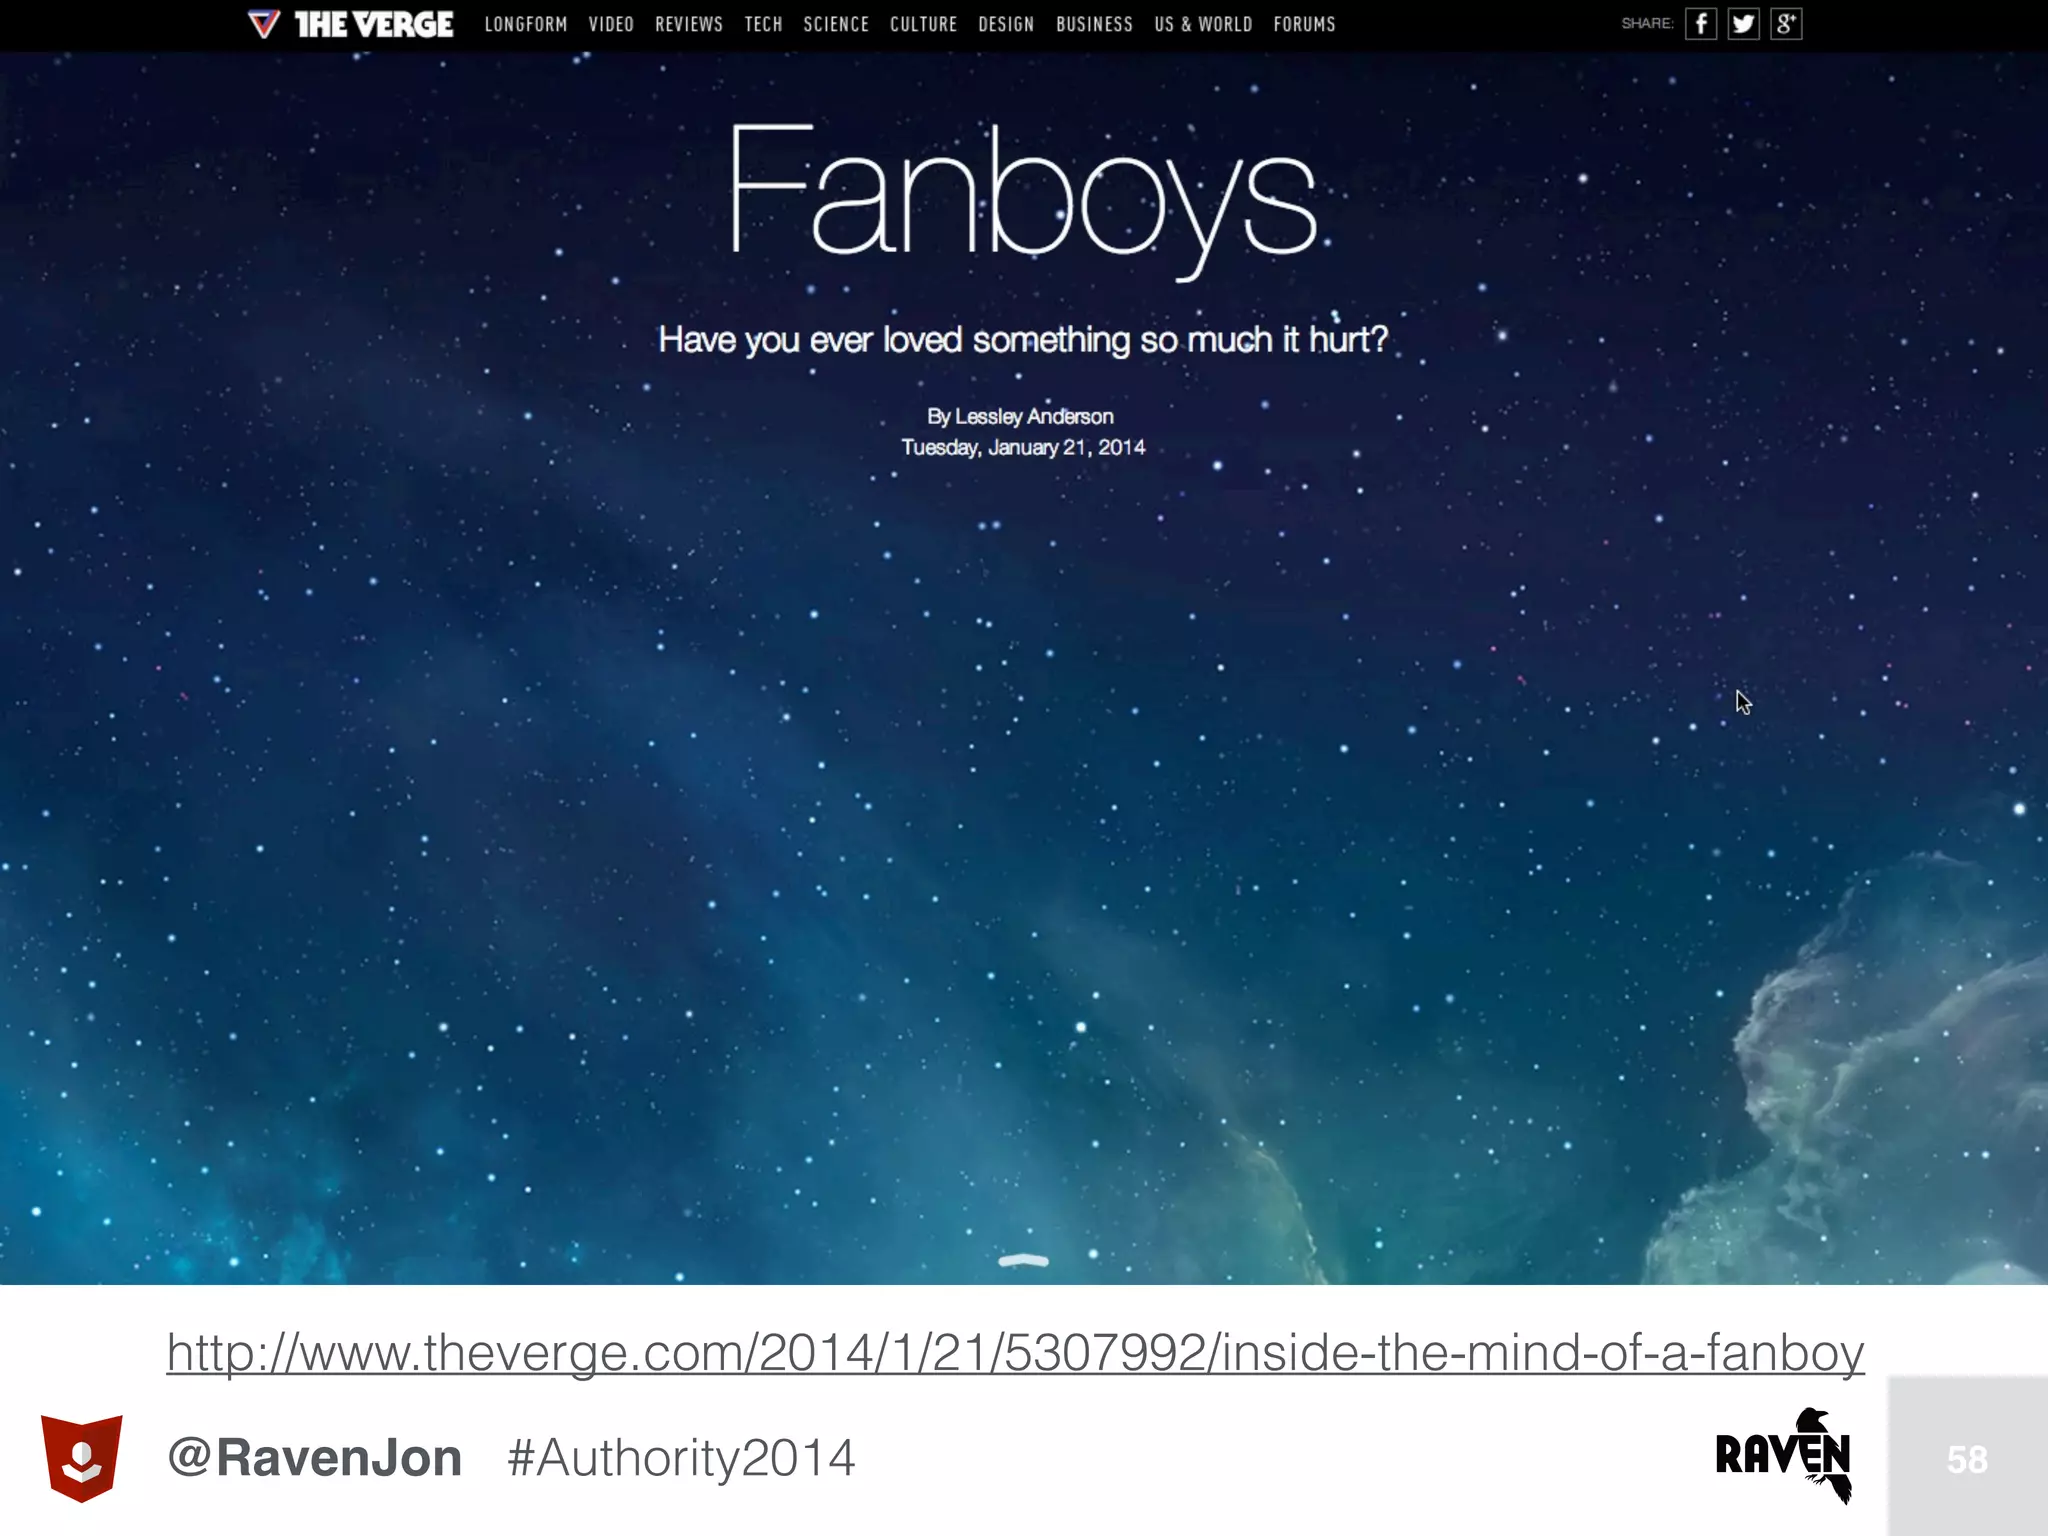2048x1536 pixels.
Task: Open the Reviews section
Action: 689,24
